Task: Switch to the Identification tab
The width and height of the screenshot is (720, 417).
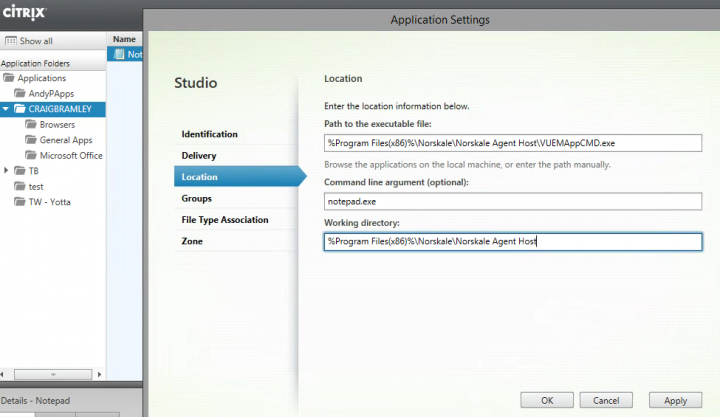Action: [209, 134]
